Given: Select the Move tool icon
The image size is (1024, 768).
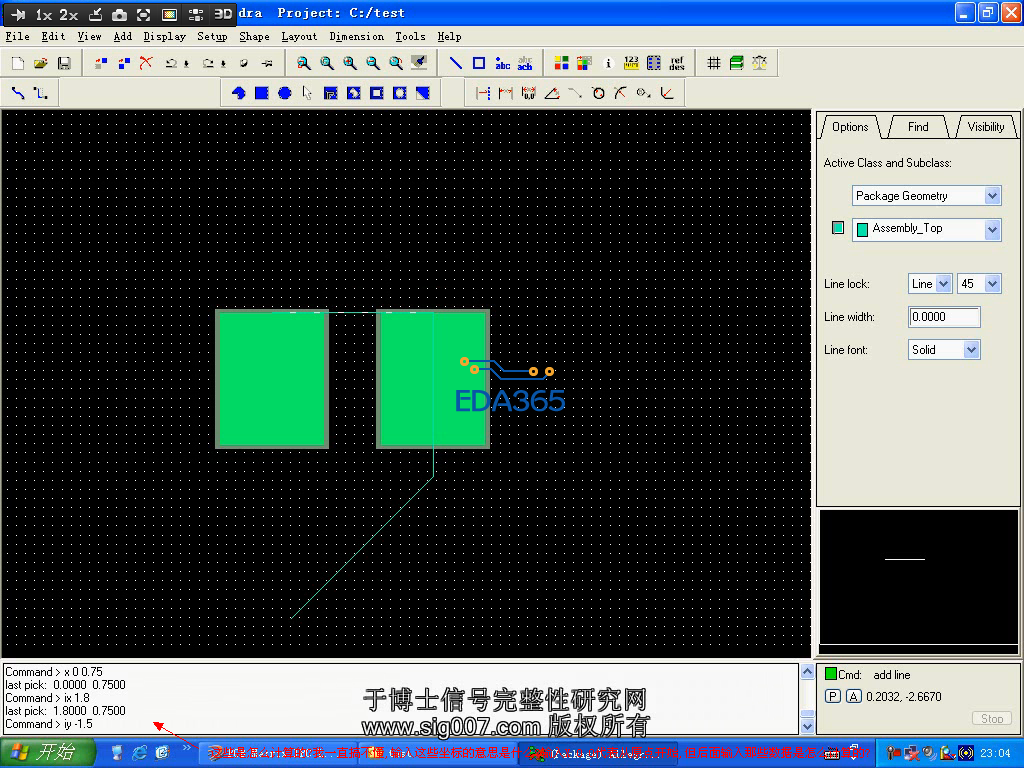Looking at the screenshot, I should click(x=101, y=63).
